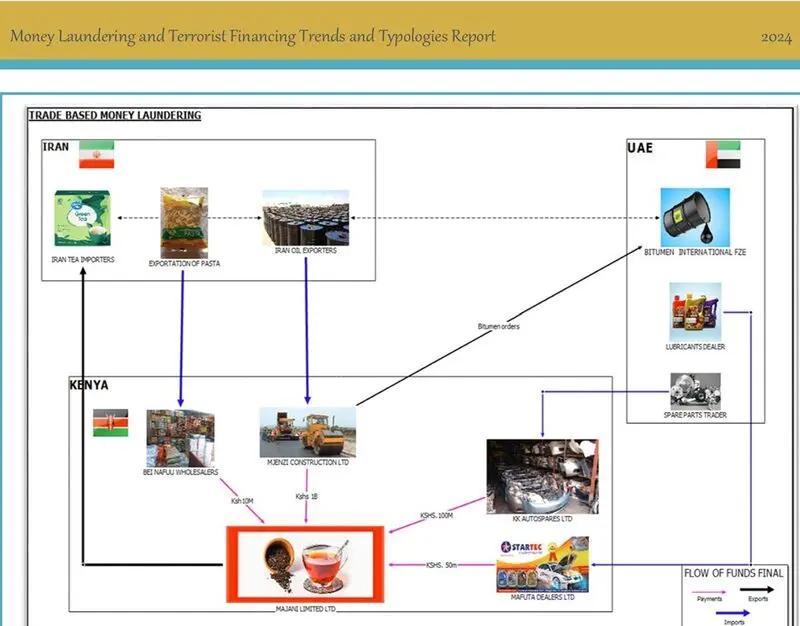This screenshot has width=800, height=626.
Task: Click the report title in header
Action: point(253,36)
